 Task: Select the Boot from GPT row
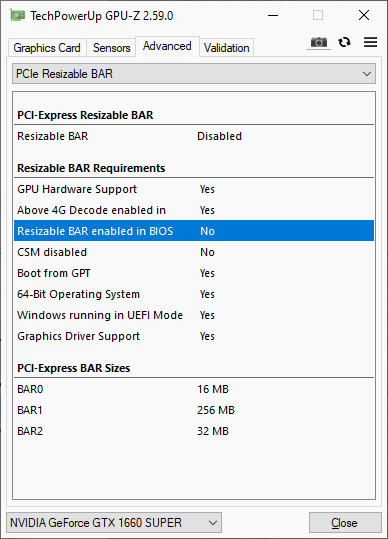(194, 273)
